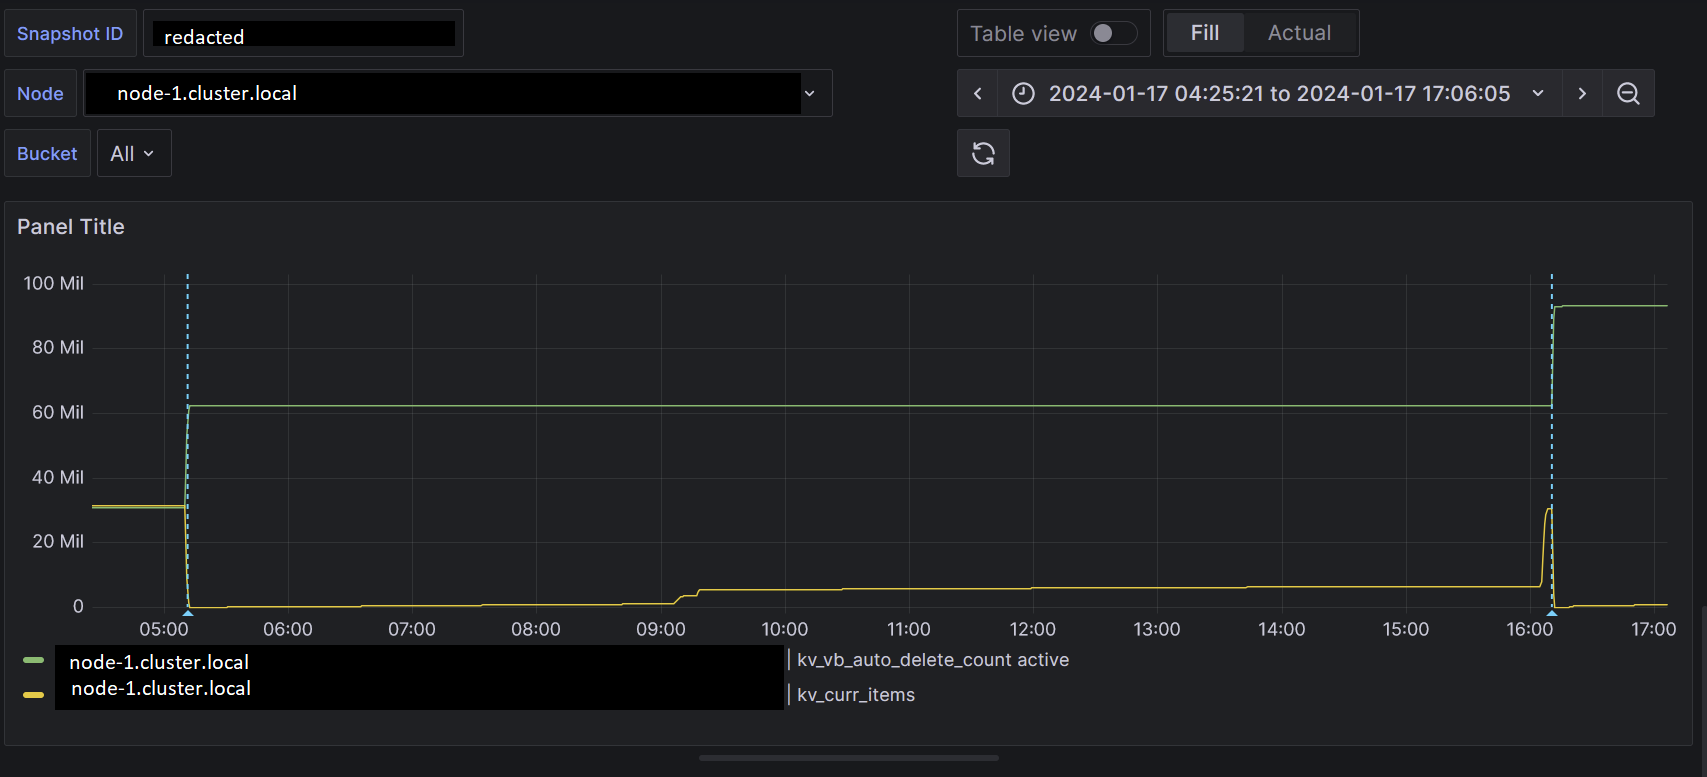This screenshot has height=777, width=1707.
Task: Expand the time range picker chevron
Action: 1538,93
